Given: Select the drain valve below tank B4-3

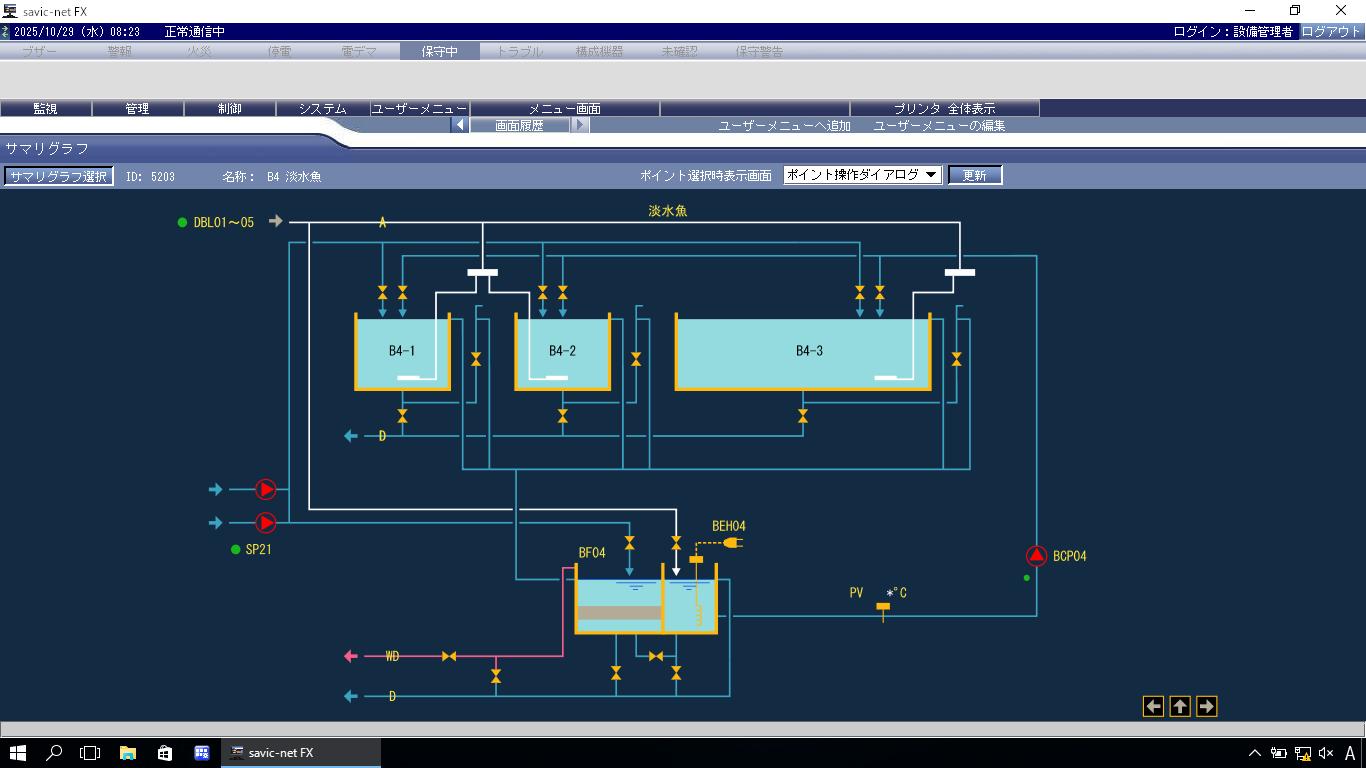Looking at the screenshot, I should [x=803, y=416].
